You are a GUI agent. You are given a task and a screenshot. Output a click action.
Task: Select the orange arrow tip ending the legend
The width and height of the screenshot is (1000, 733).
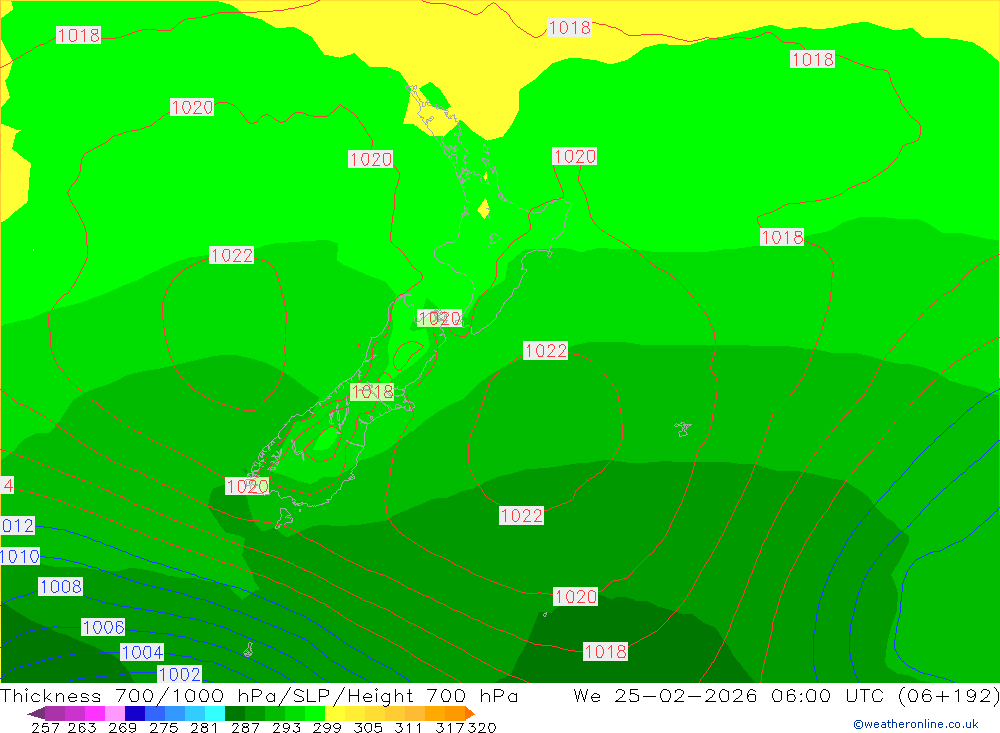pyautogui.click(x=470, y=713)
